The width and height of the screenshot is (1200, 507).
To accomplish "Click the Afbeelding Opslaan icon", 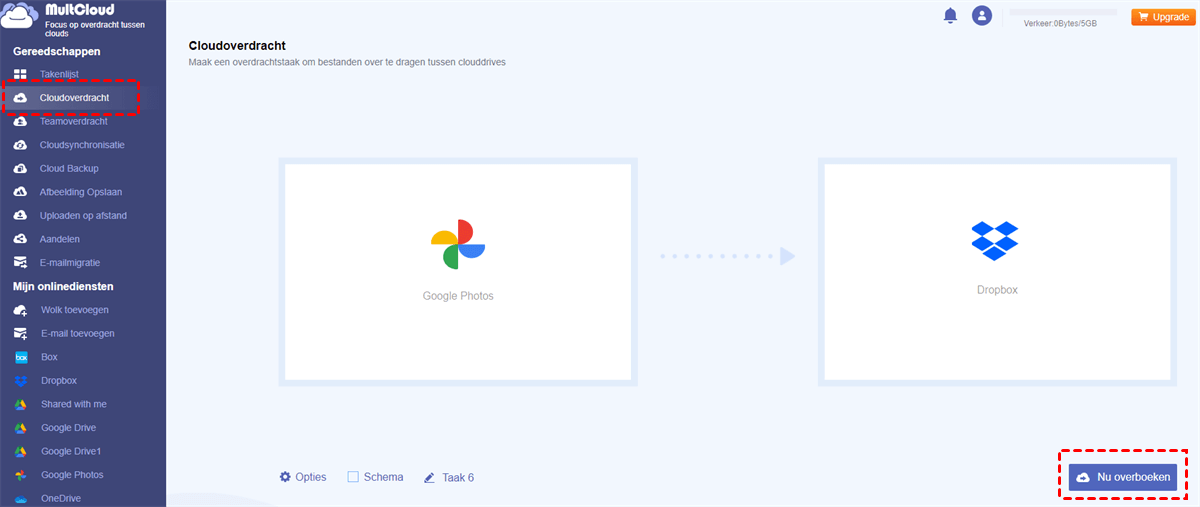I will 20,192.
